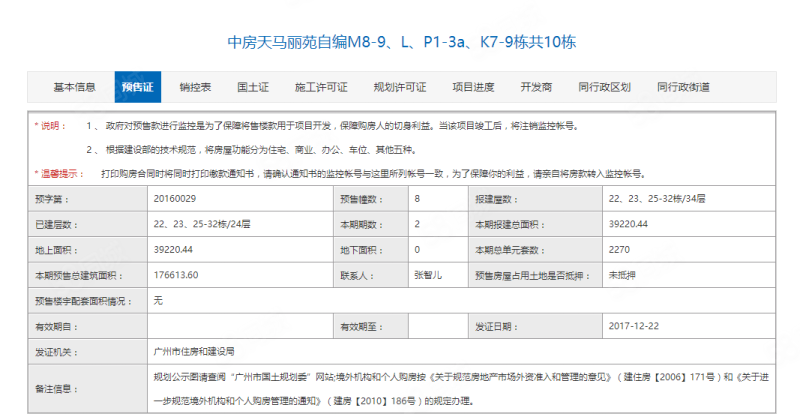Select issue date 2017-12-22
Screen dimensions: 800x414
click(634, 326)
